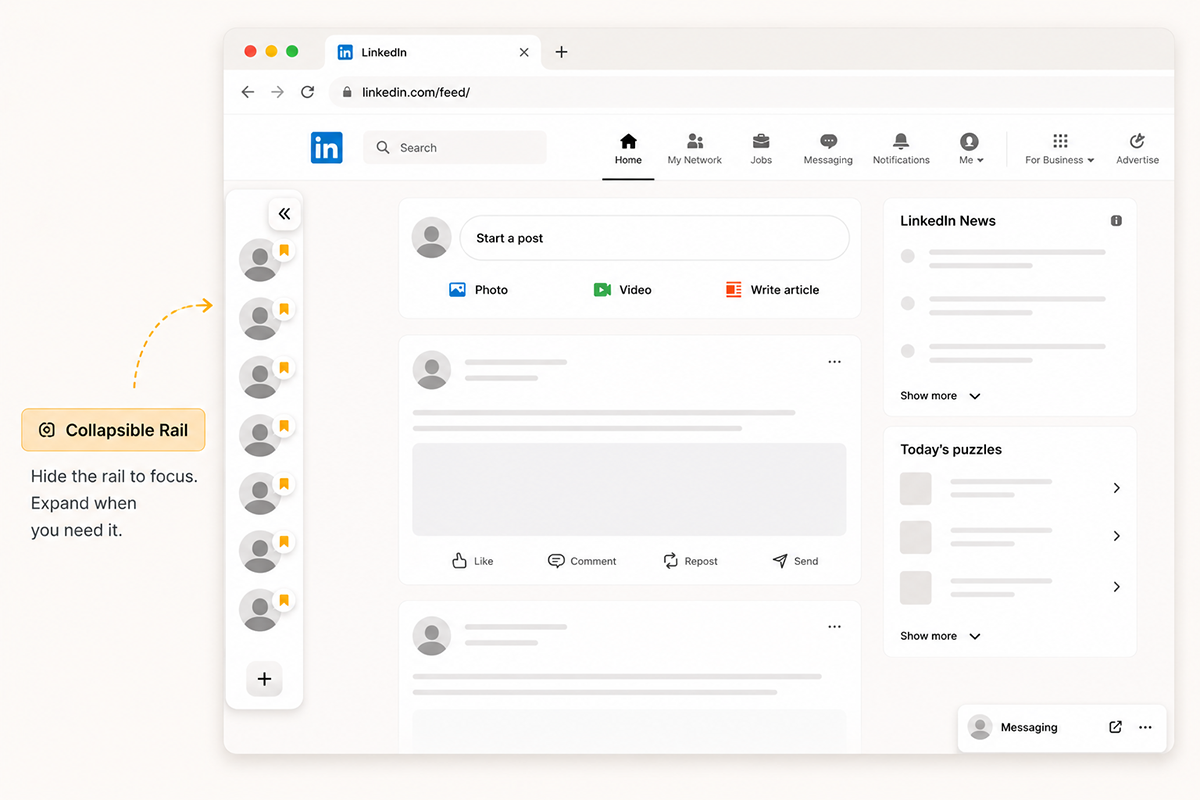The image size is (1200, 800).
Task: Open Messaging in the top navigation
Action: pyautogui.click(x=828, y=149)
